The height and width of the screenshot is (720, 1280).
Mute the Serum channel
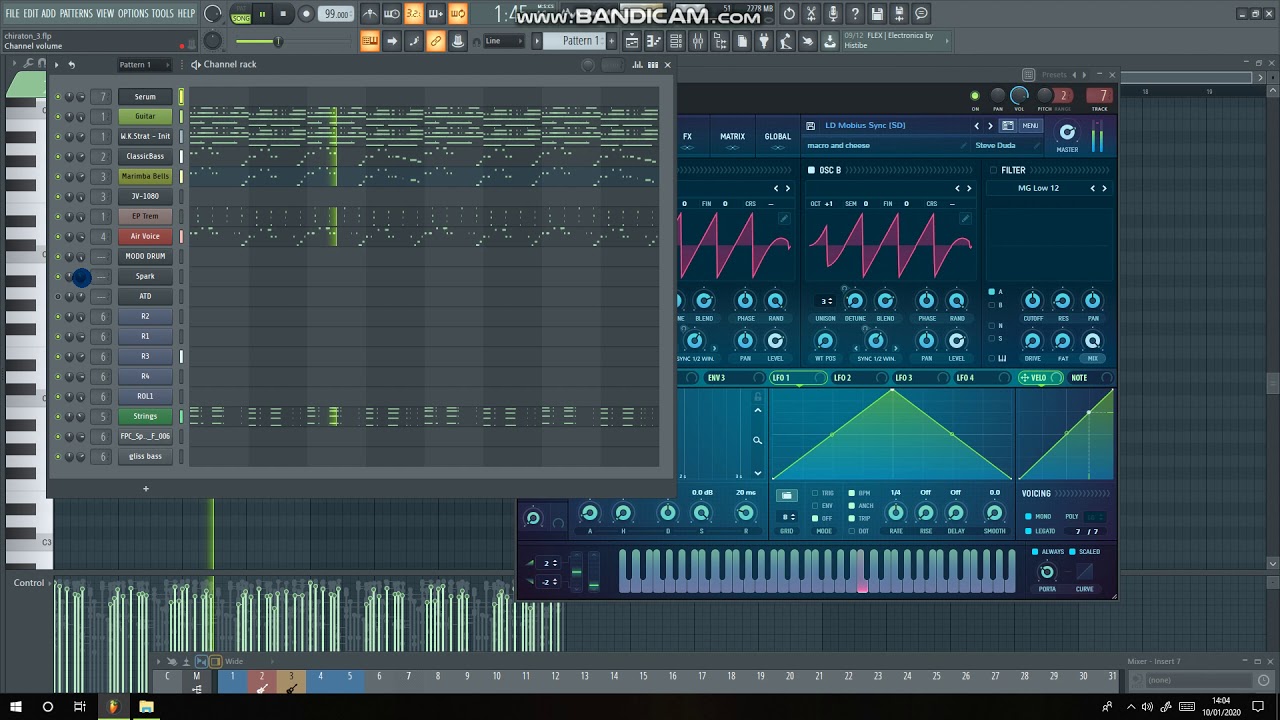[x=57, y=97]
